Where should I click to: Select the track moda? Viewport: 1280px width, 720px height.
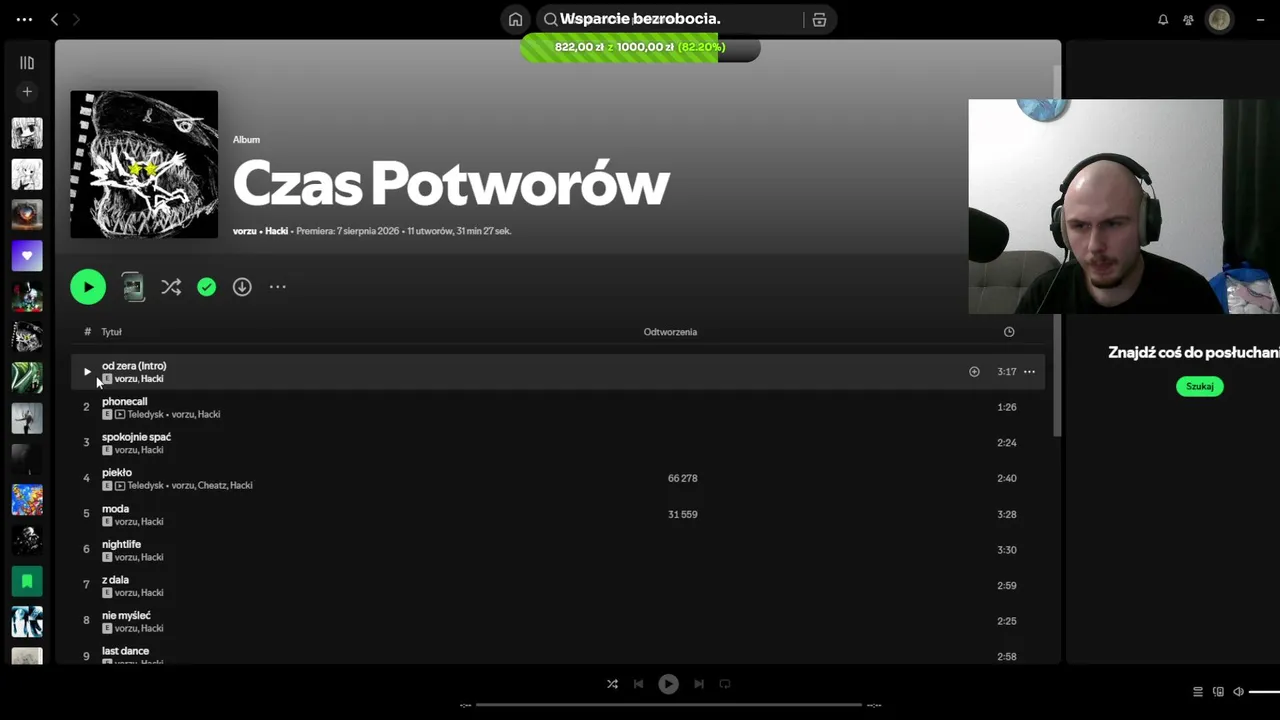(557, 514)
